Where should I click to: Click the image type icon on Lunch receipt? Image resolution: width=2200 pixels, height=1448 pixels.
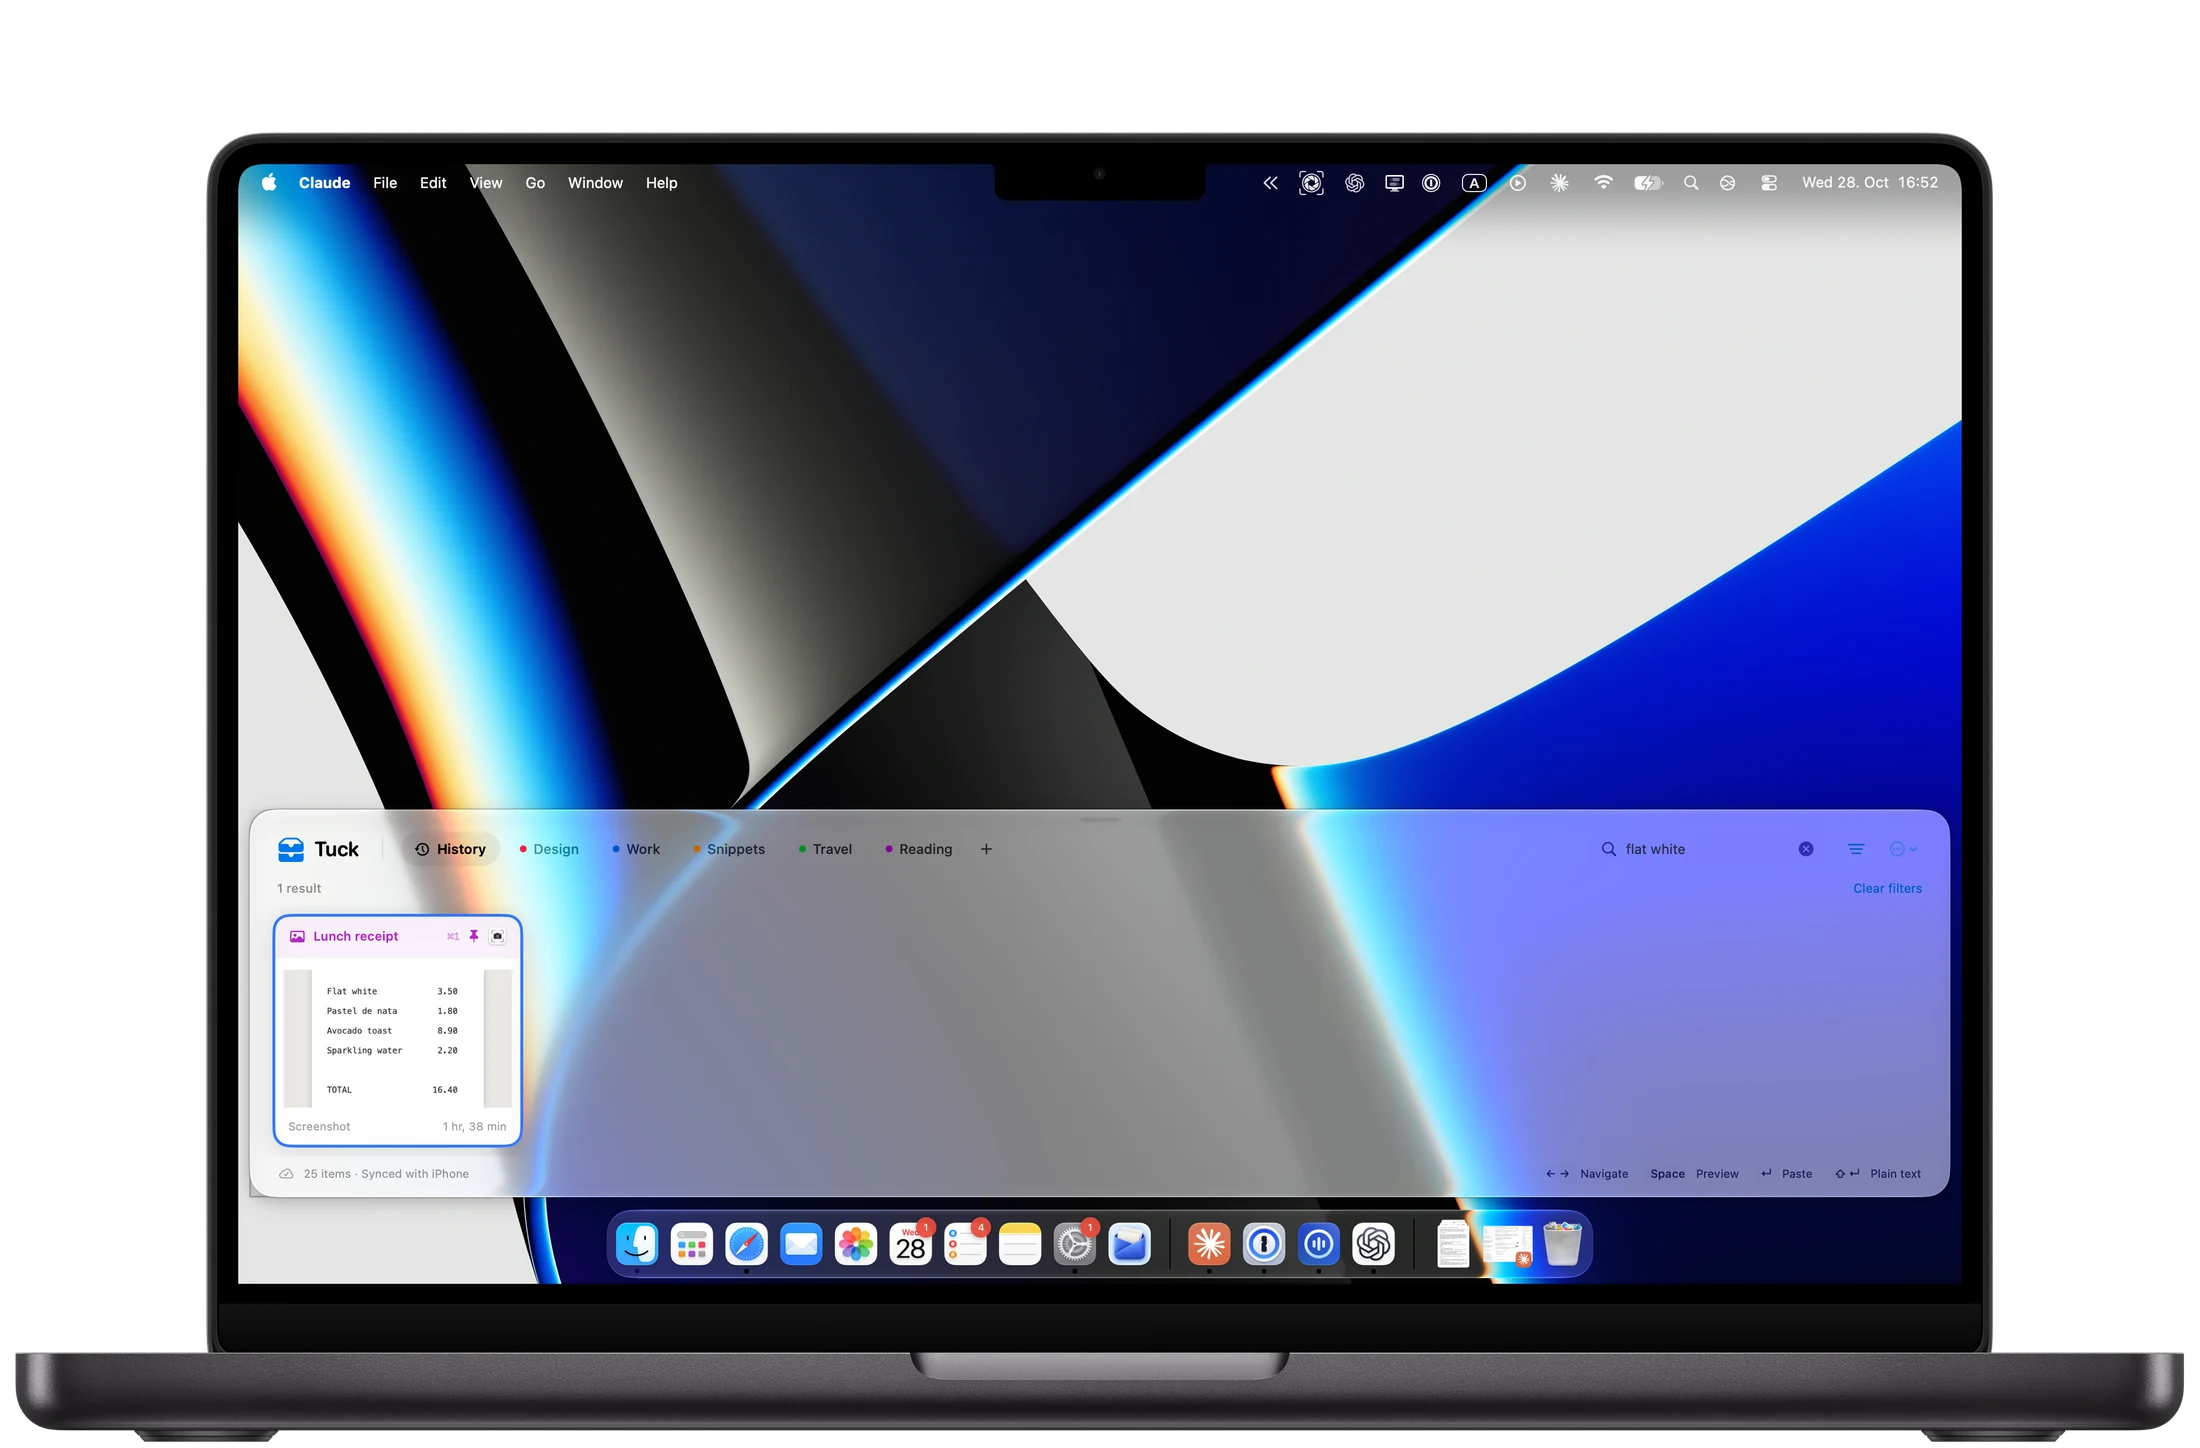tap(297, 936)
